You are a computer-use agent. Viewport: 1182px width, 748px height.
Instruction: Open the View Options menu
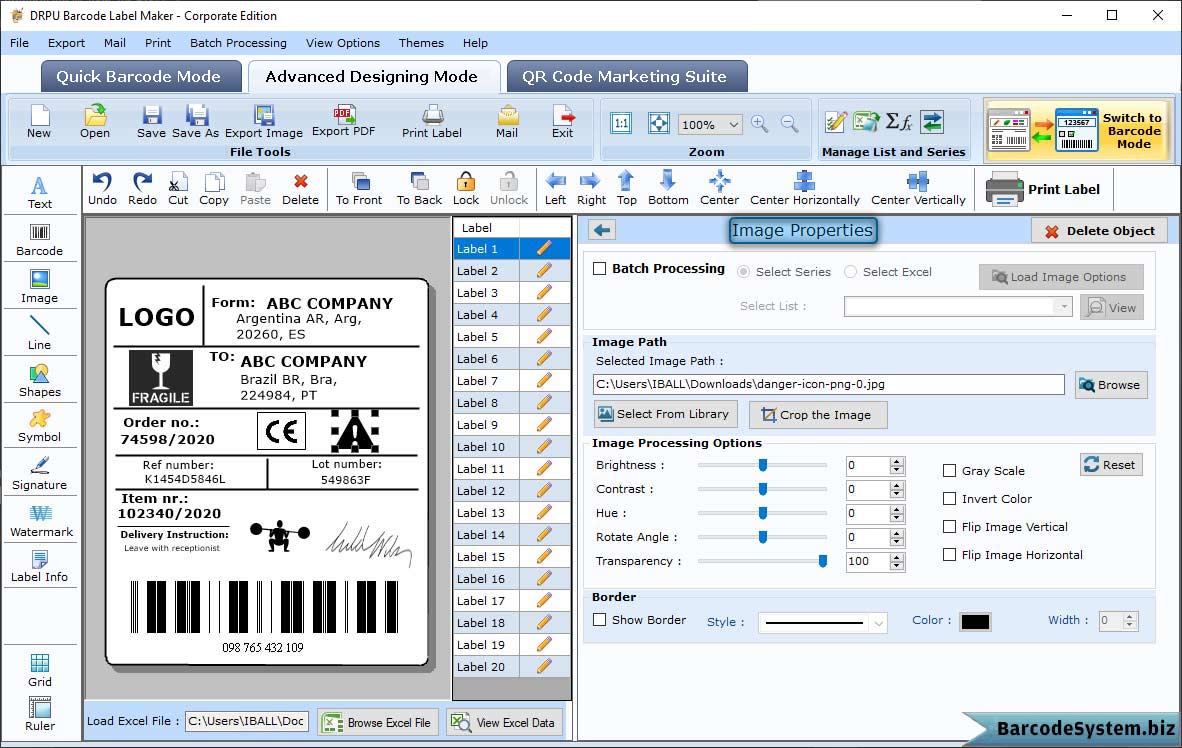pyautogui.click(x=342, y=43)
